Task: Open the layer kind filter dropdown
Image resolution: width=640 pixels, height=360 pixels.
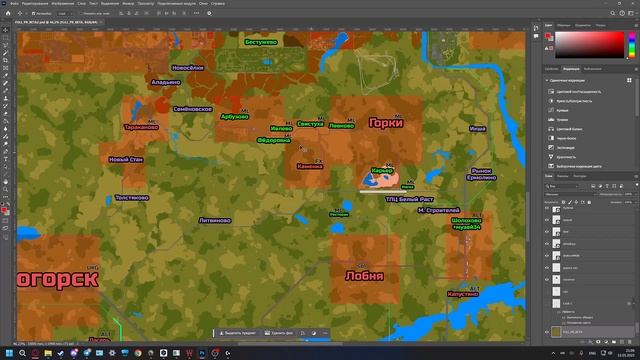Action: point(562,186)
